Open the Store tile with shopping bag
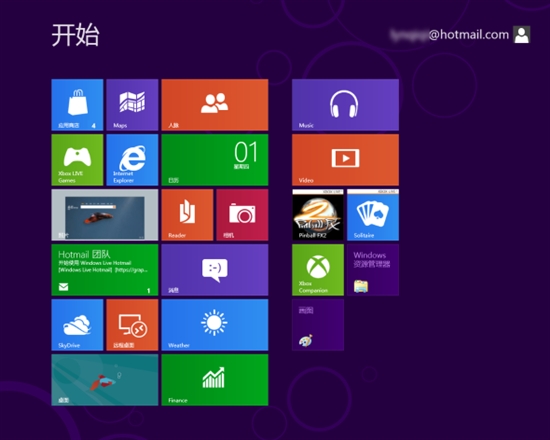This screenshot has width=550, height=440. 77,105
